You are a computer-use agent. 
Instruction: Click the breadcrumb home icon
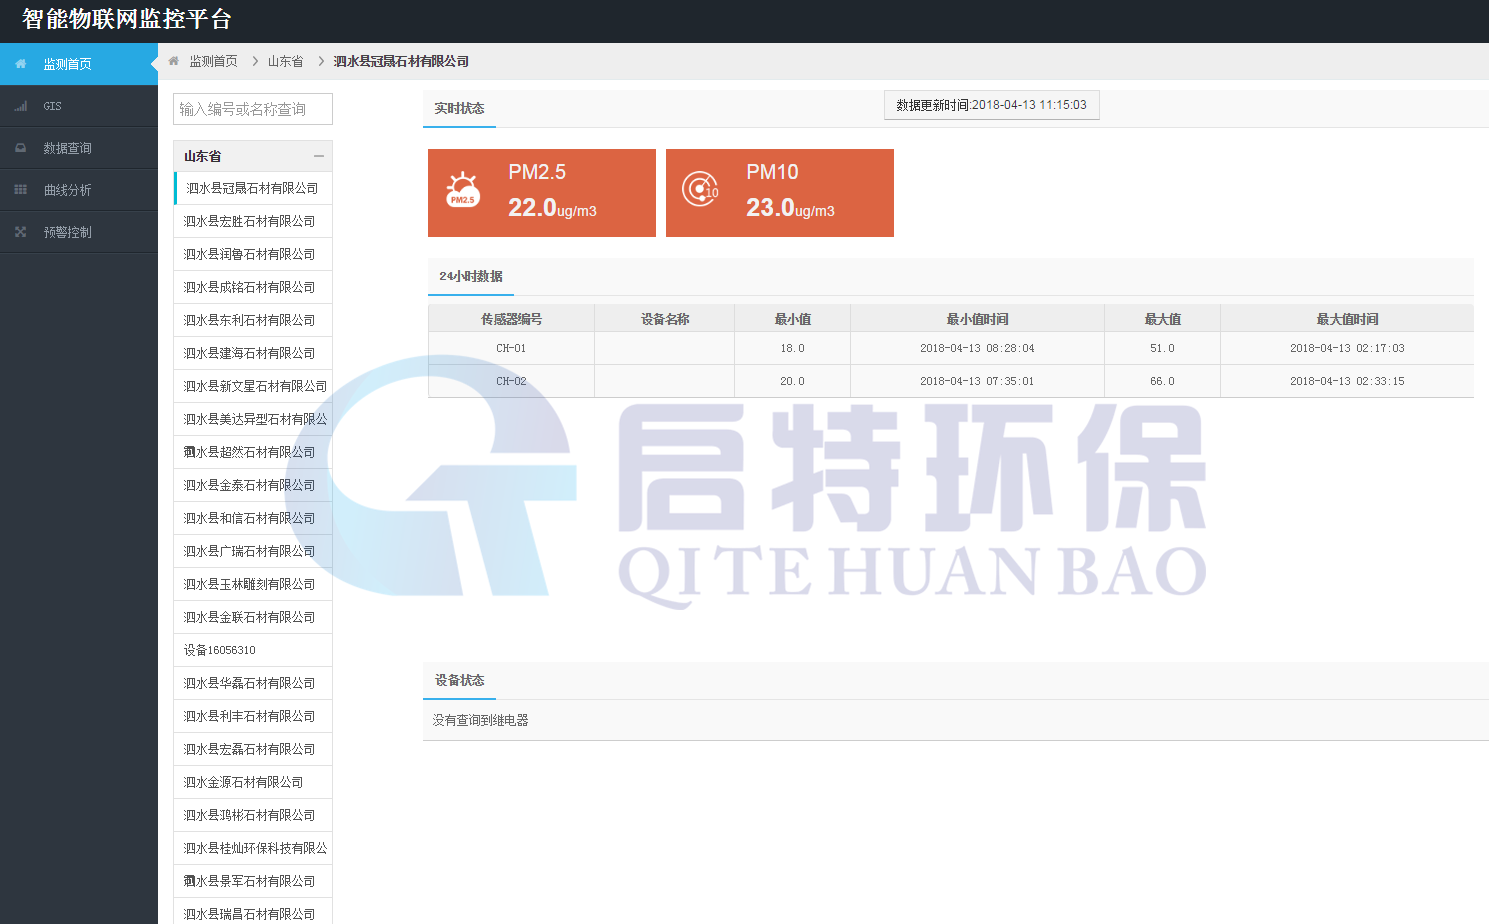tap(174, 61)
